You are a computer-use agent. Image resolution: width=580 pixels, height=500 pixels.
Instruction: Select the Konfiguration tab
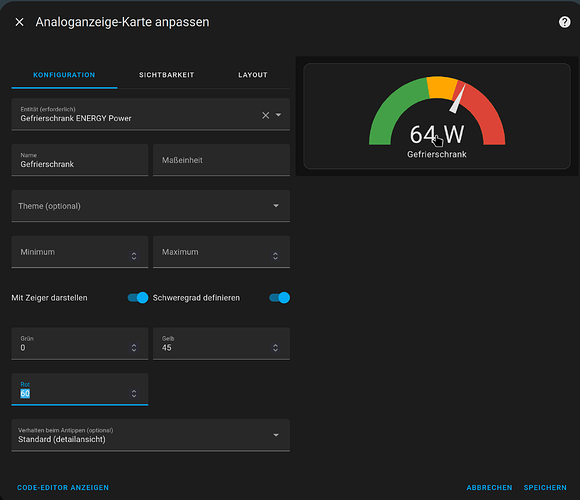point(64,75)
